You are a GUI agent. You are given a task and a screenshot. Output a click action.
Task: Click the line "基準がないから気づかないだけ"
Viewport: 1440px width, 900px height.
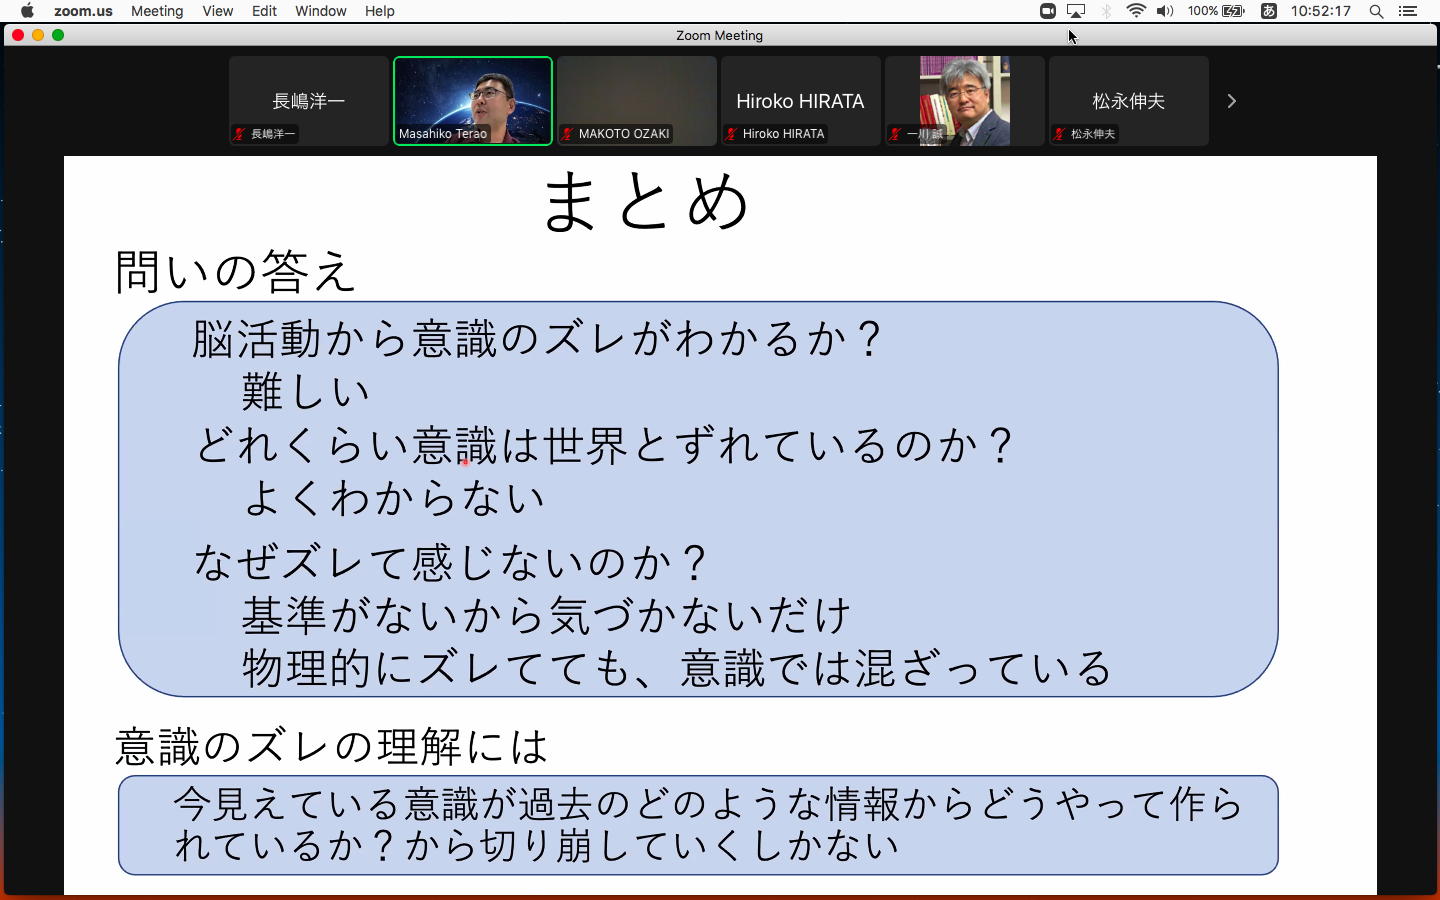pyautogui.click(x=546, y=615)
